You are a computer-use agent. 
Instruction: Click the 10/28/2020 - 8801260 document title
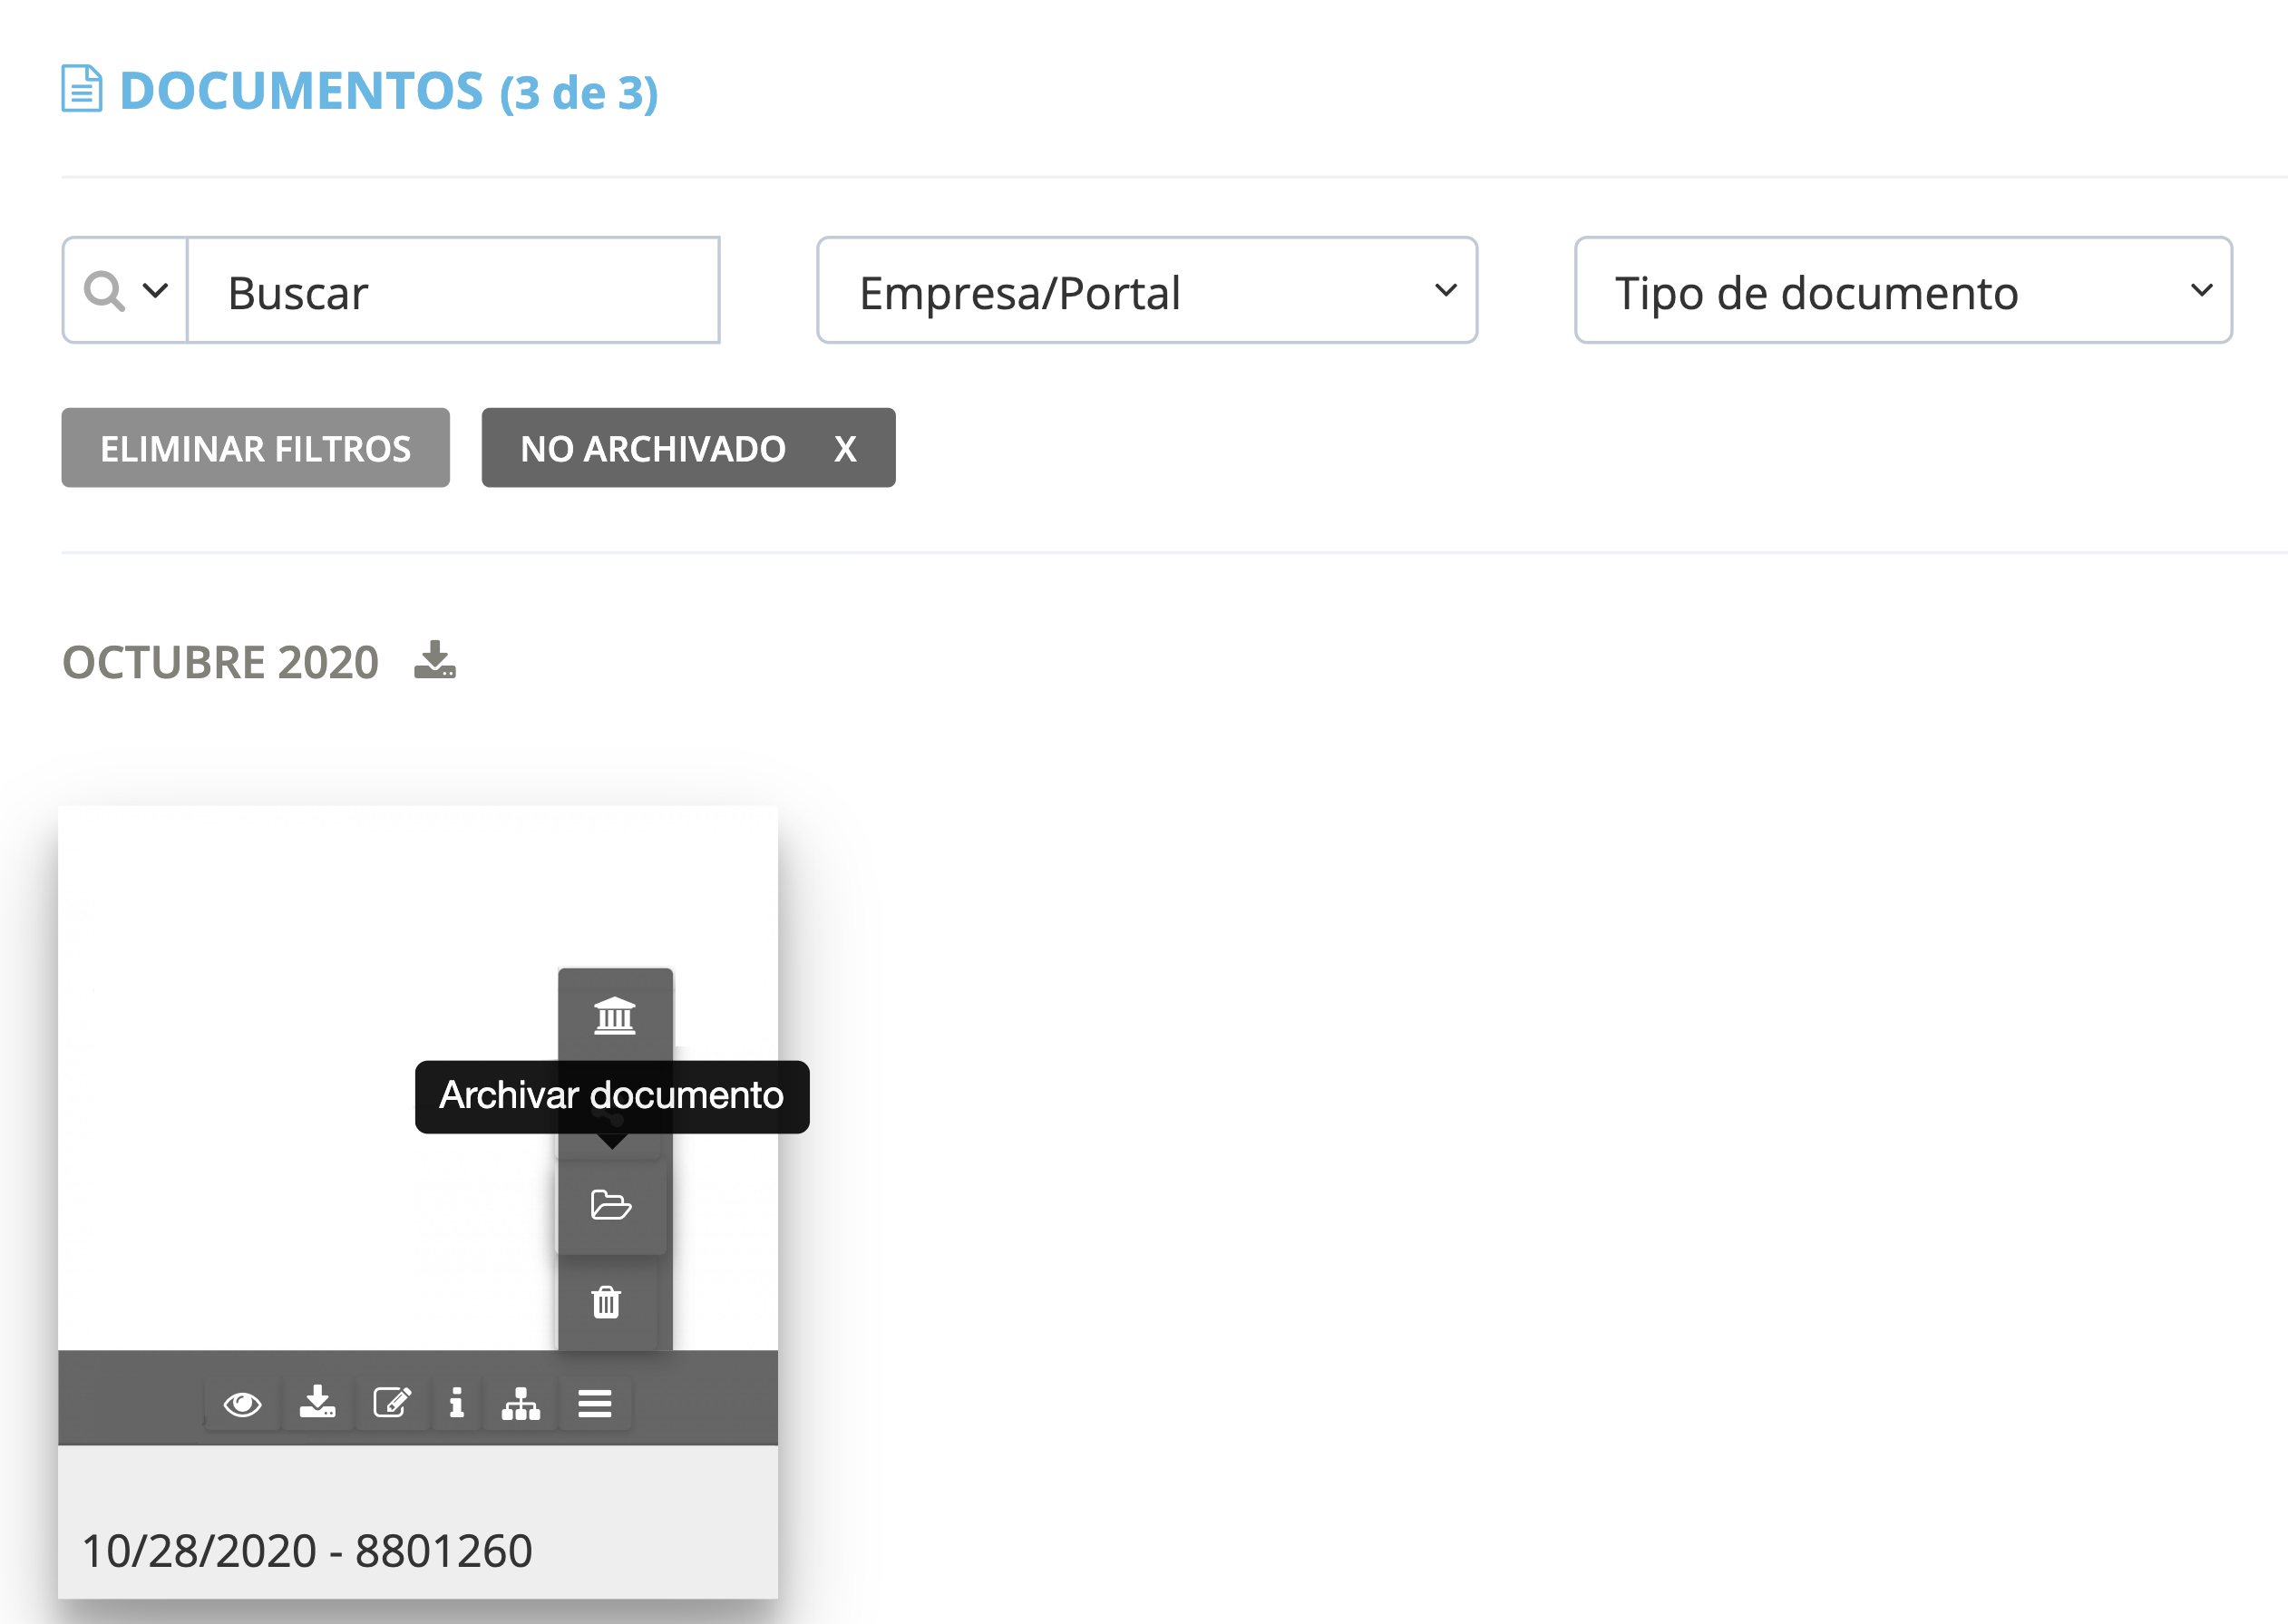click(x=307, y=1551)
